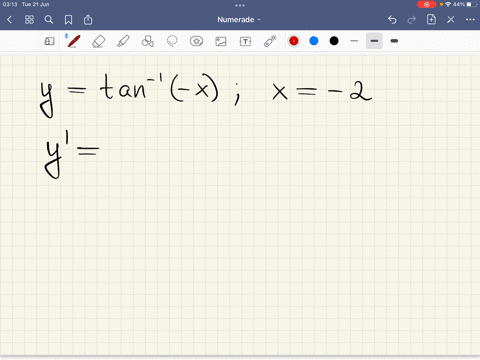Choose the red pen color
The width and height of the screenshot is (480, 360).
pyautogui.click(x=294, y=41)
